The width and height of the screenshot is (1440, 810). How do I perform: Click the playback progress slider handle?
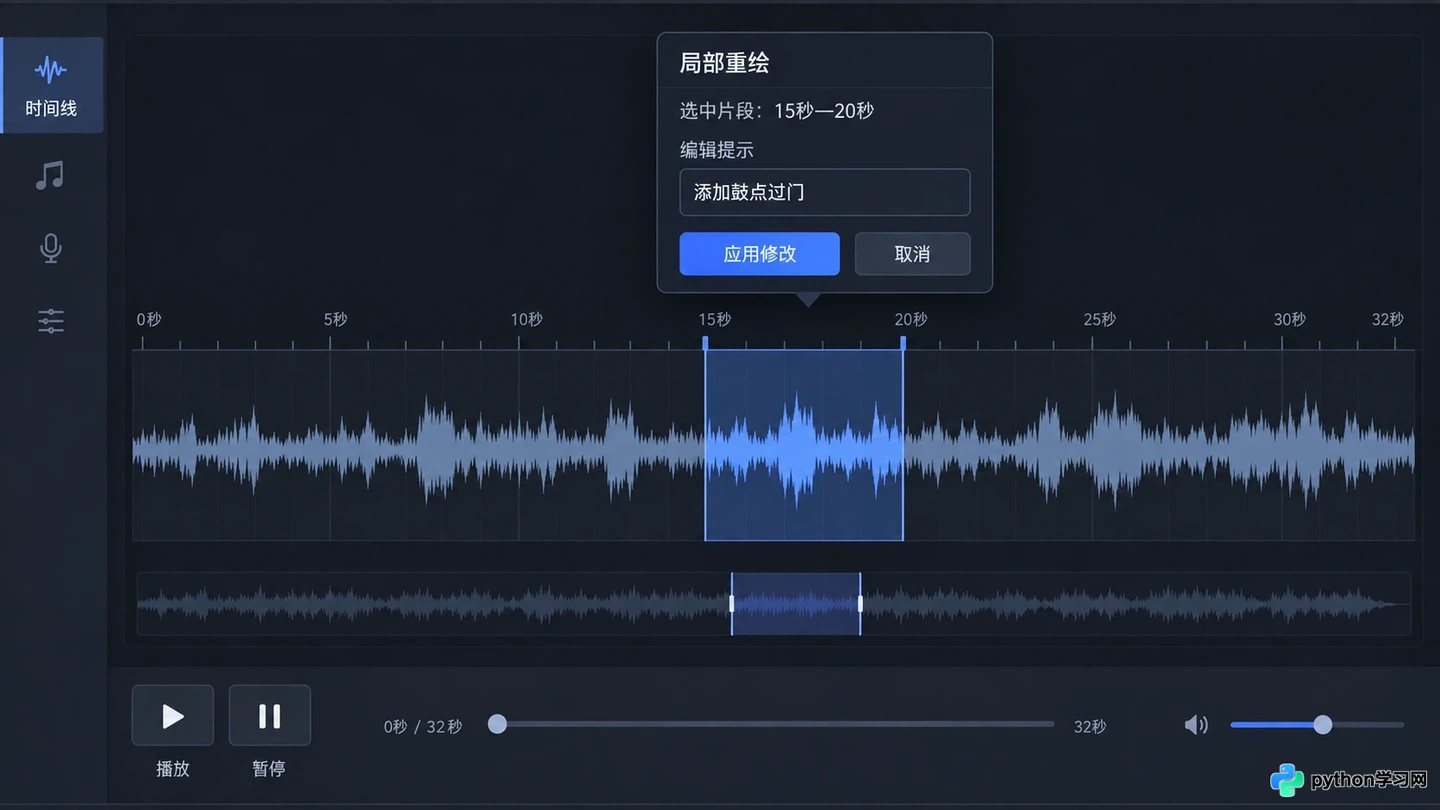coord(497,724)
